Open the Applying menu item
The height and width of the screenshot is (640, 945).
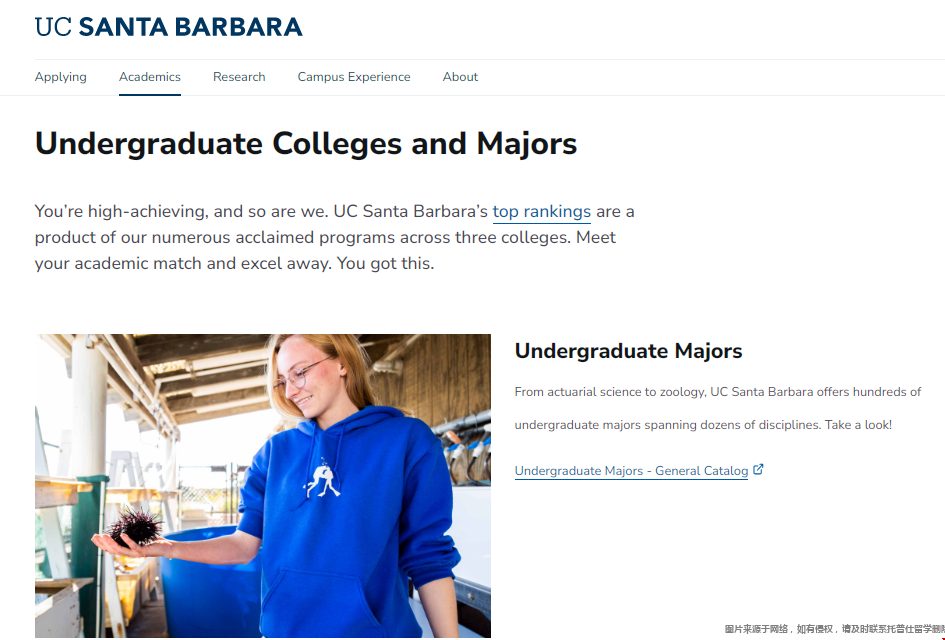click(x=61, y=77)
